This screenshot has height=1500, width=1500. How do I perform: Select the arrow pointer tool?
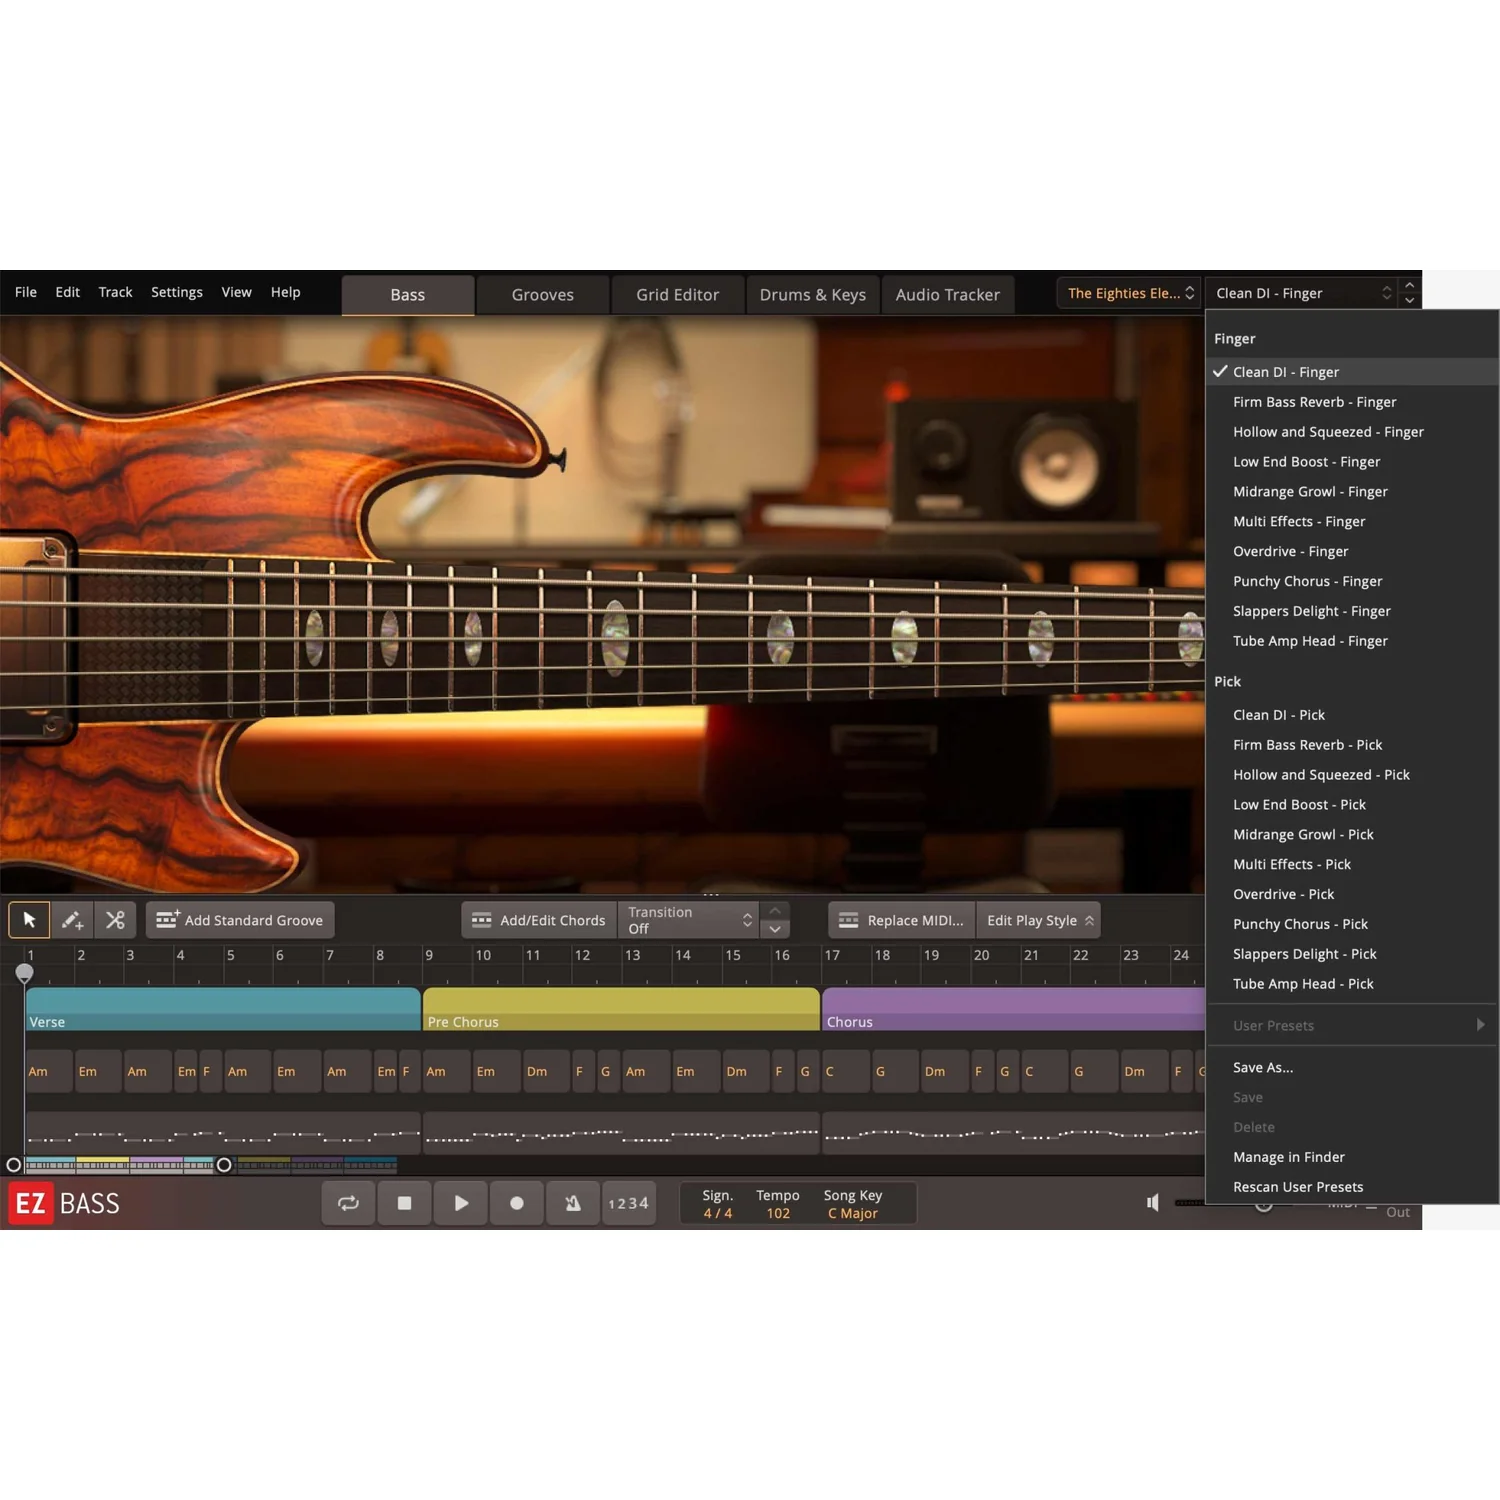[29, 920]
